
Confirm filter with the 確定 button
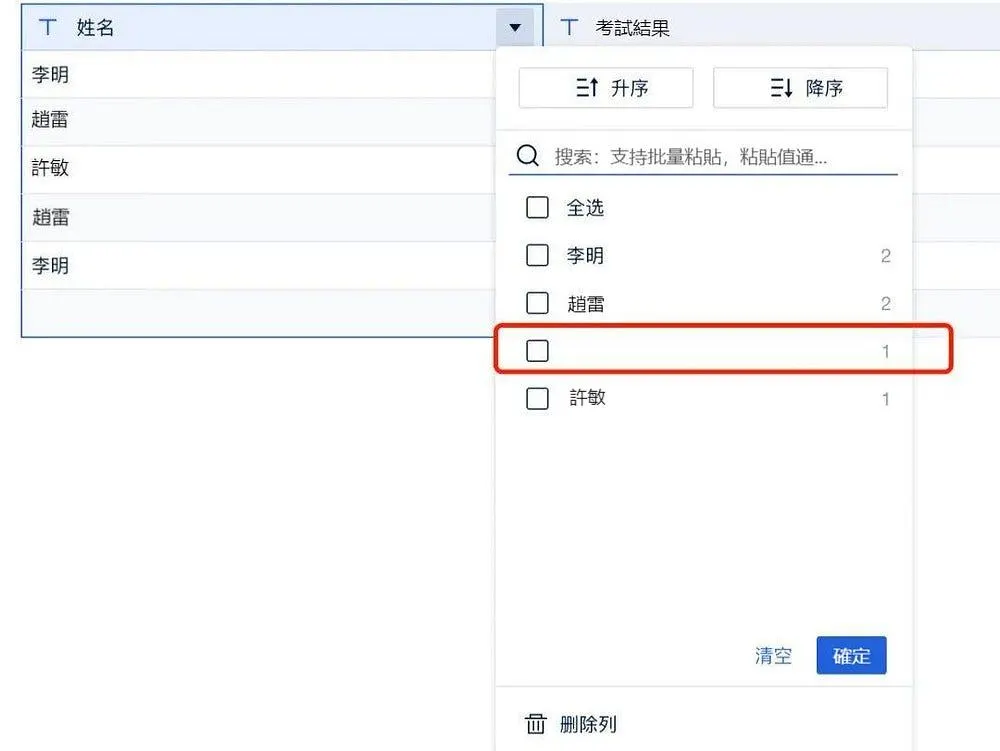click(851, 655)
